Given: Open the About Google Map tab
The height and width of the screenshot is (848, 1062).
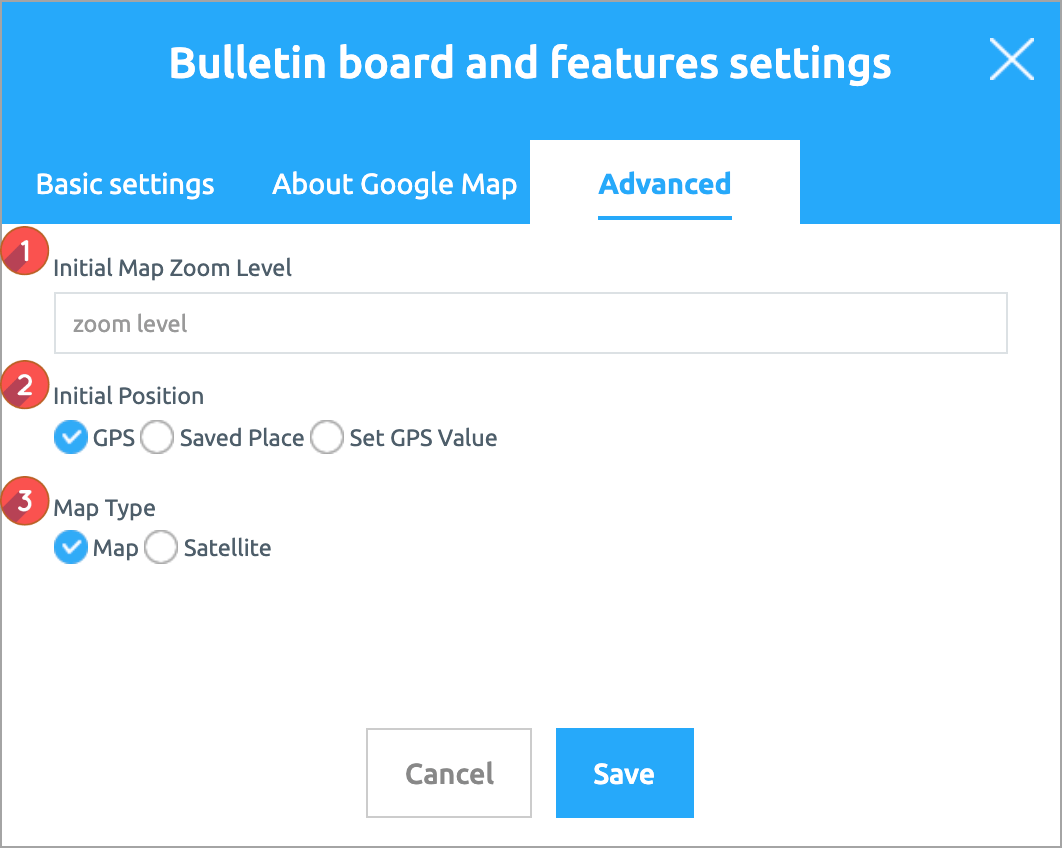Looking at the screenshot, I should pyautogui.click(x=394, y=185).
